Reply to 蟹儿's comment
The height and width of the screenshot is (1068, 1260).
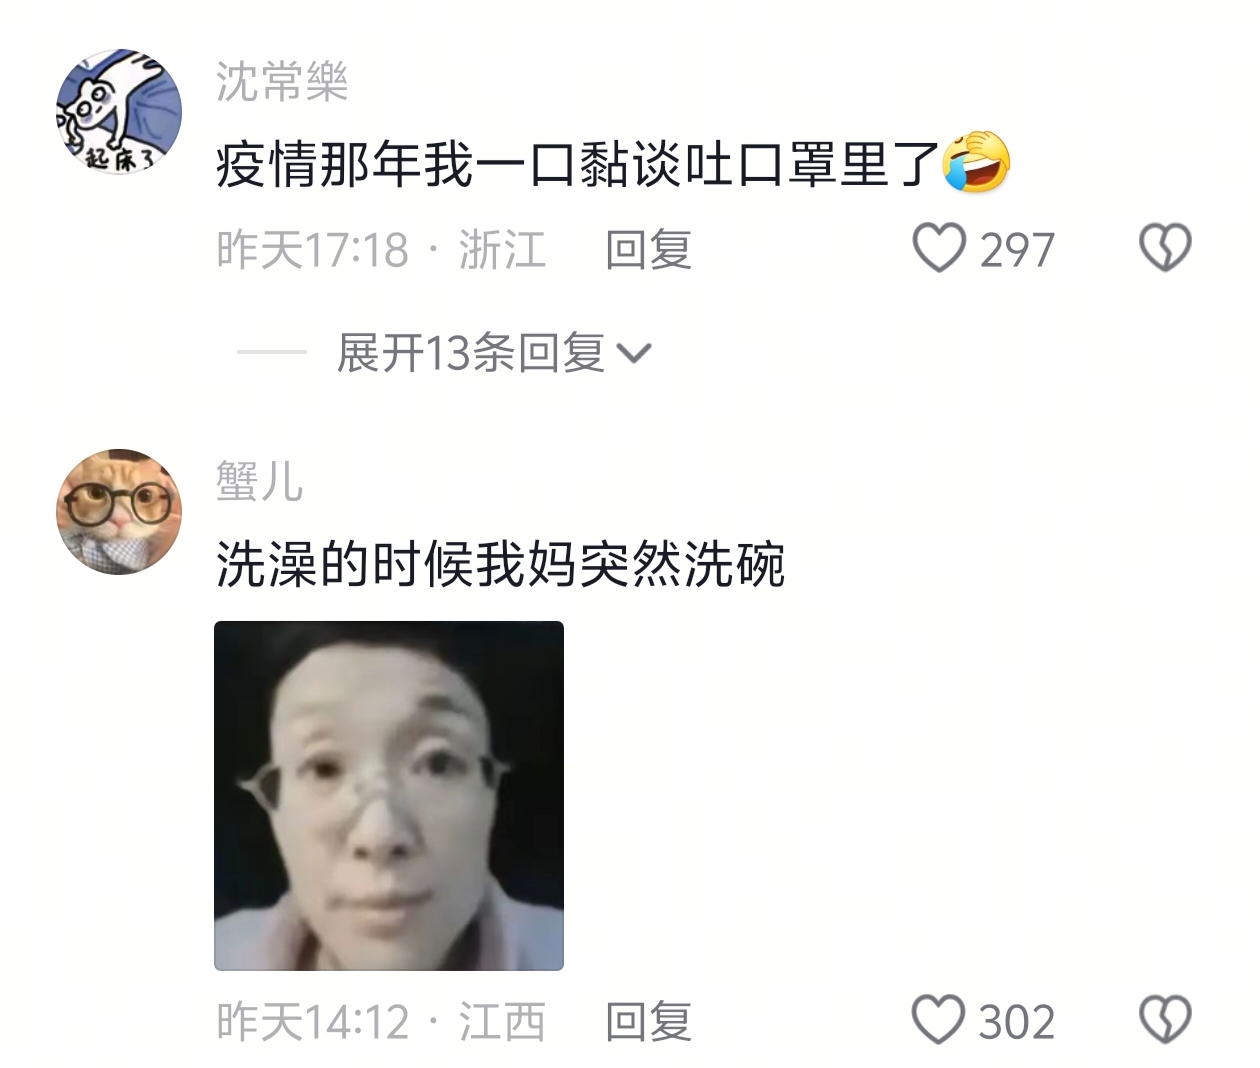point(648,1021)
